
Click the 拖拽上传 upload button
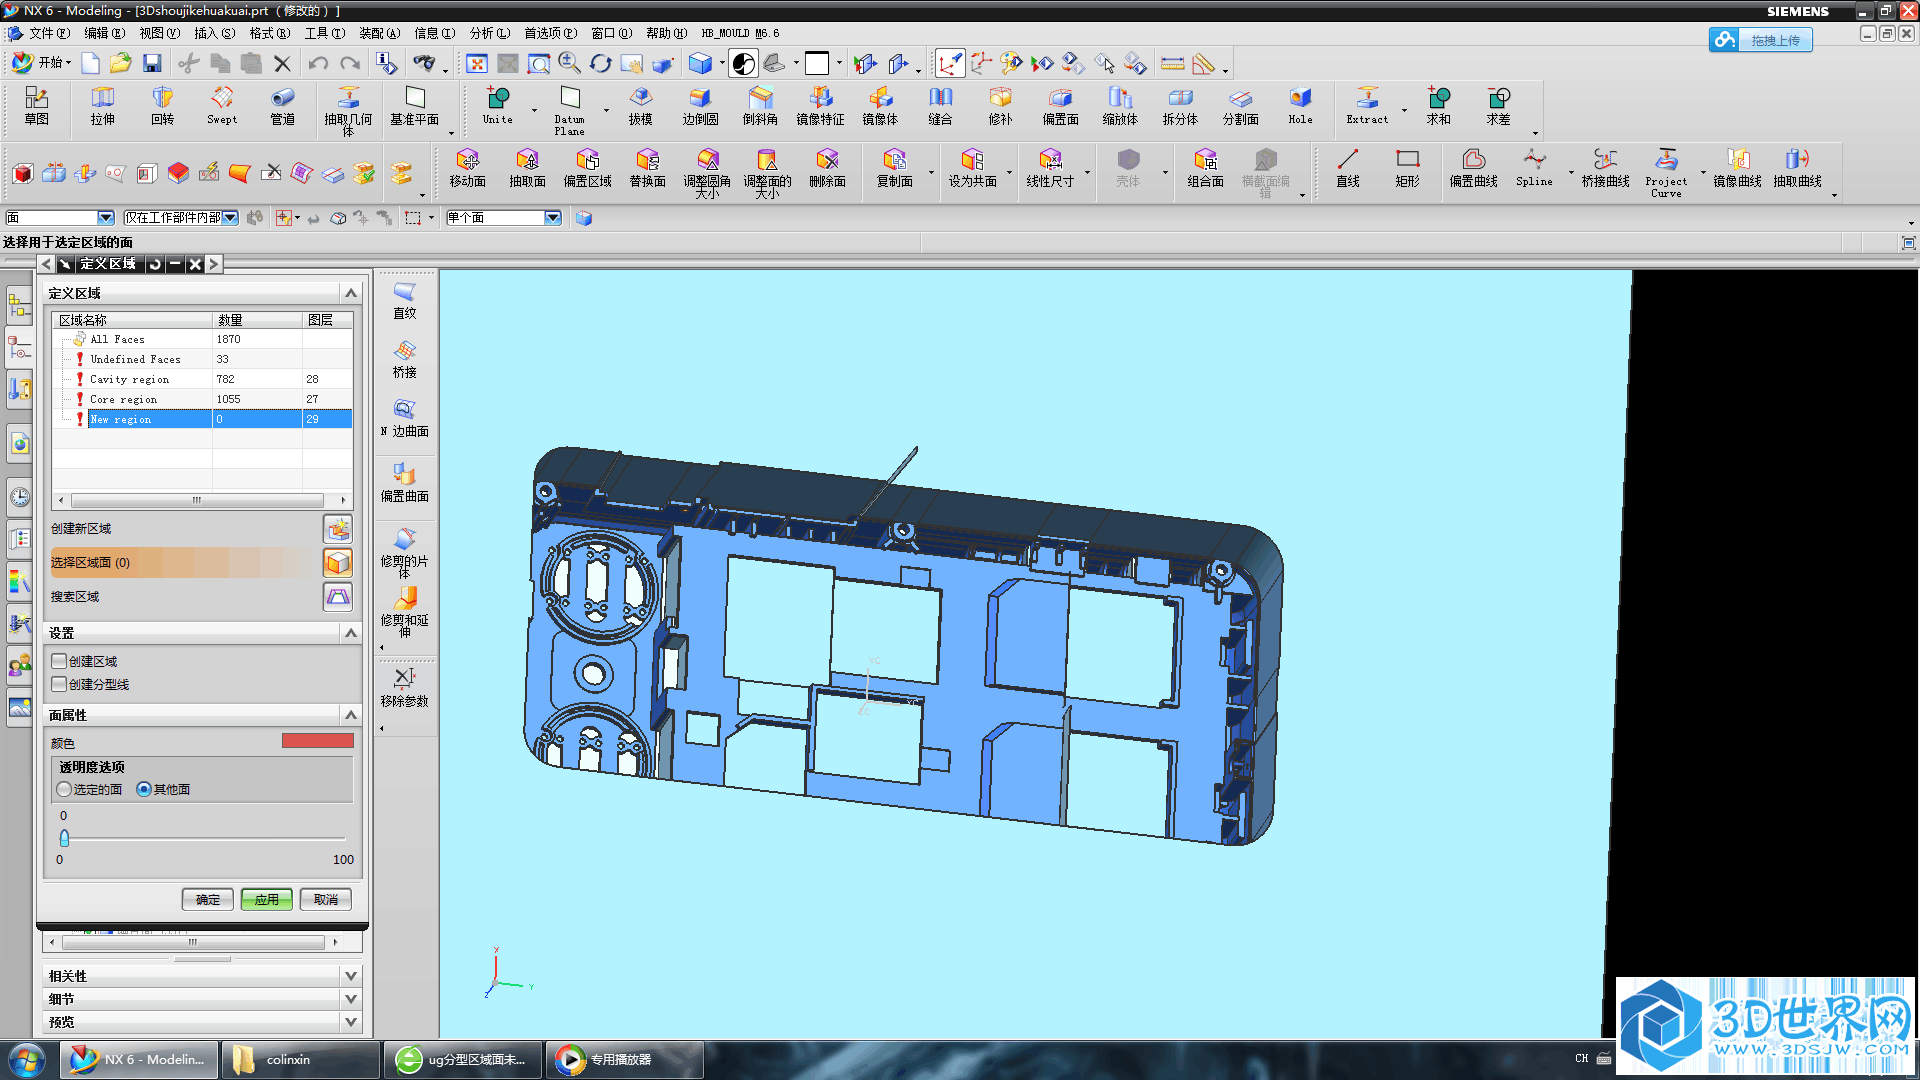coord(1760,40)
